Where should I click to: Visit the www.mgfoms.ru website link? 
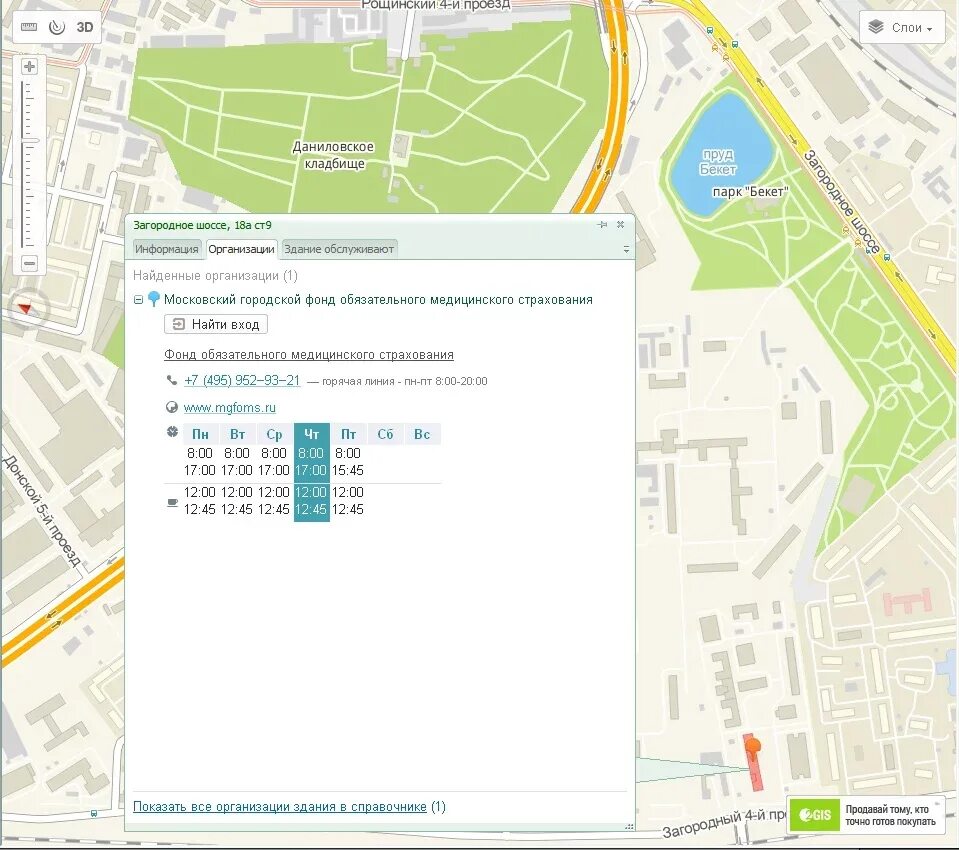[x=229, y=407]
